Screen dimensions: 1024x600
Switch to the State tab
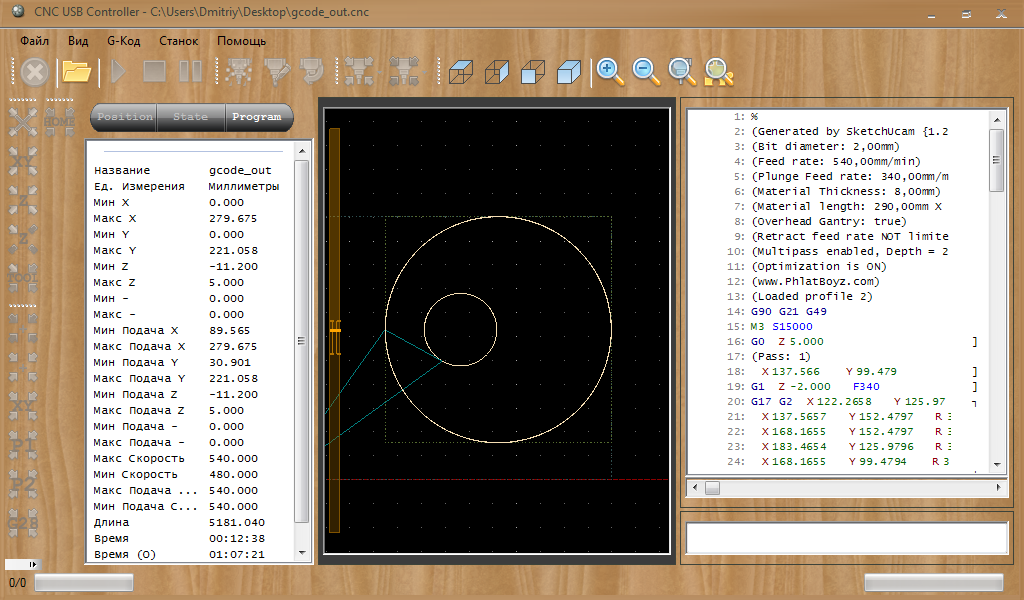(191, 117)
